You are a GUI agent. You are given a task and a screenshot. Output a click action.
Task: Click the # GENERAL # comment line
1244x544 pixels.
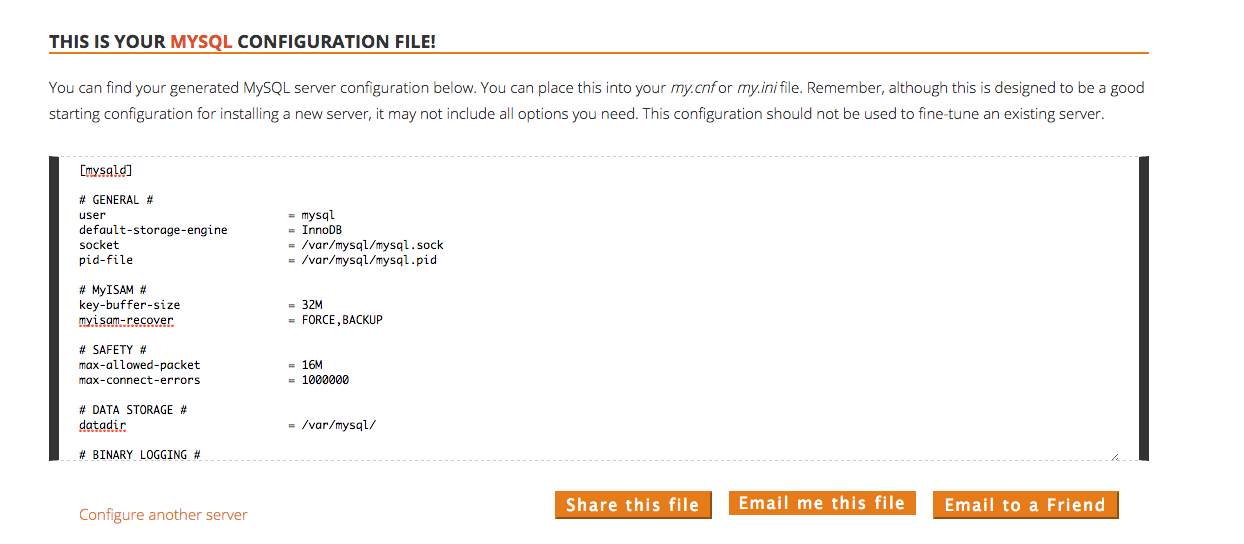point(116,200)
